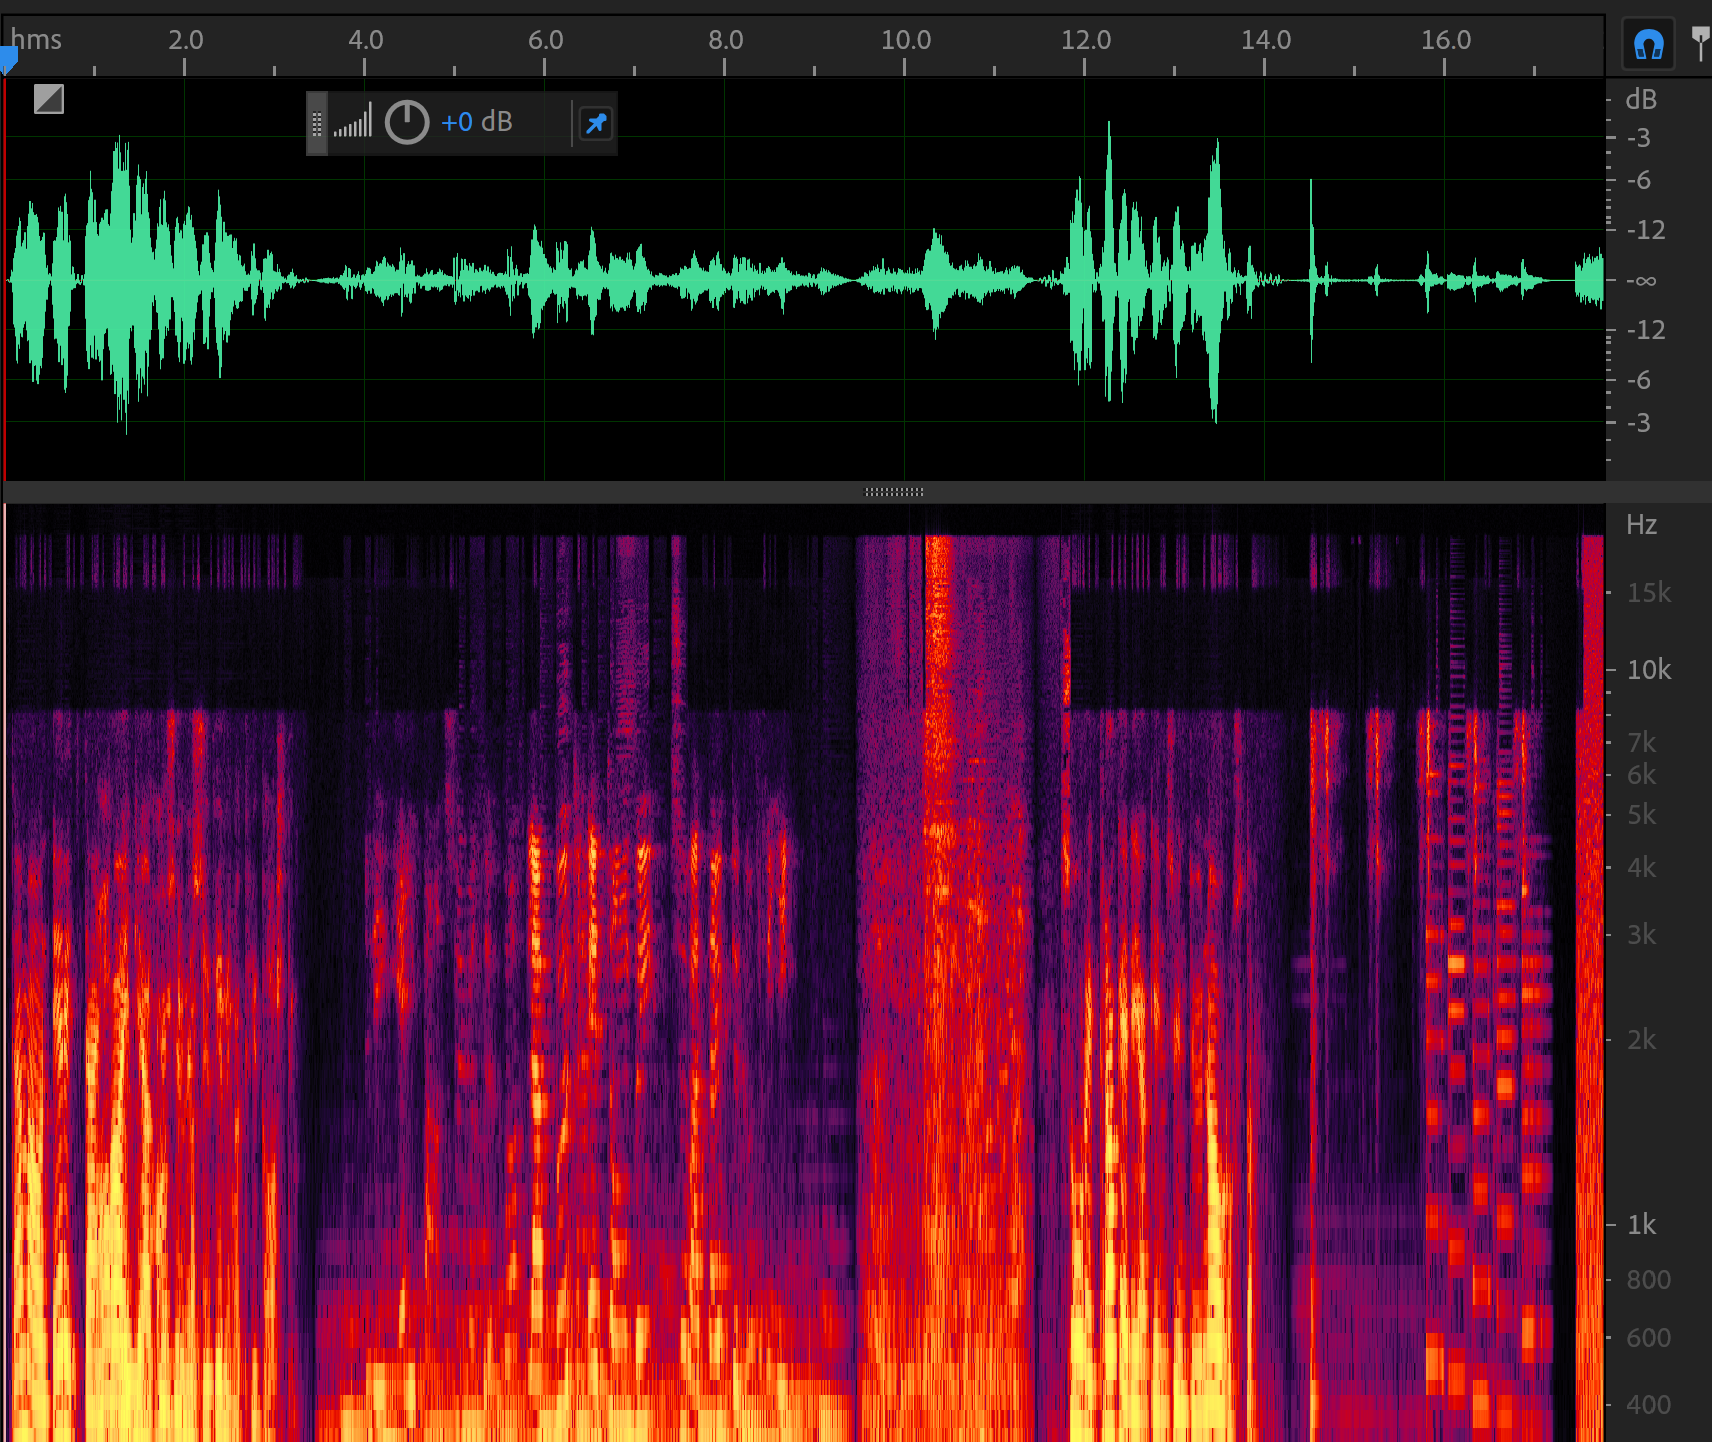Click the 4.0 second mark on ruler
The image size is (1712, 1442).
(365, 40)
